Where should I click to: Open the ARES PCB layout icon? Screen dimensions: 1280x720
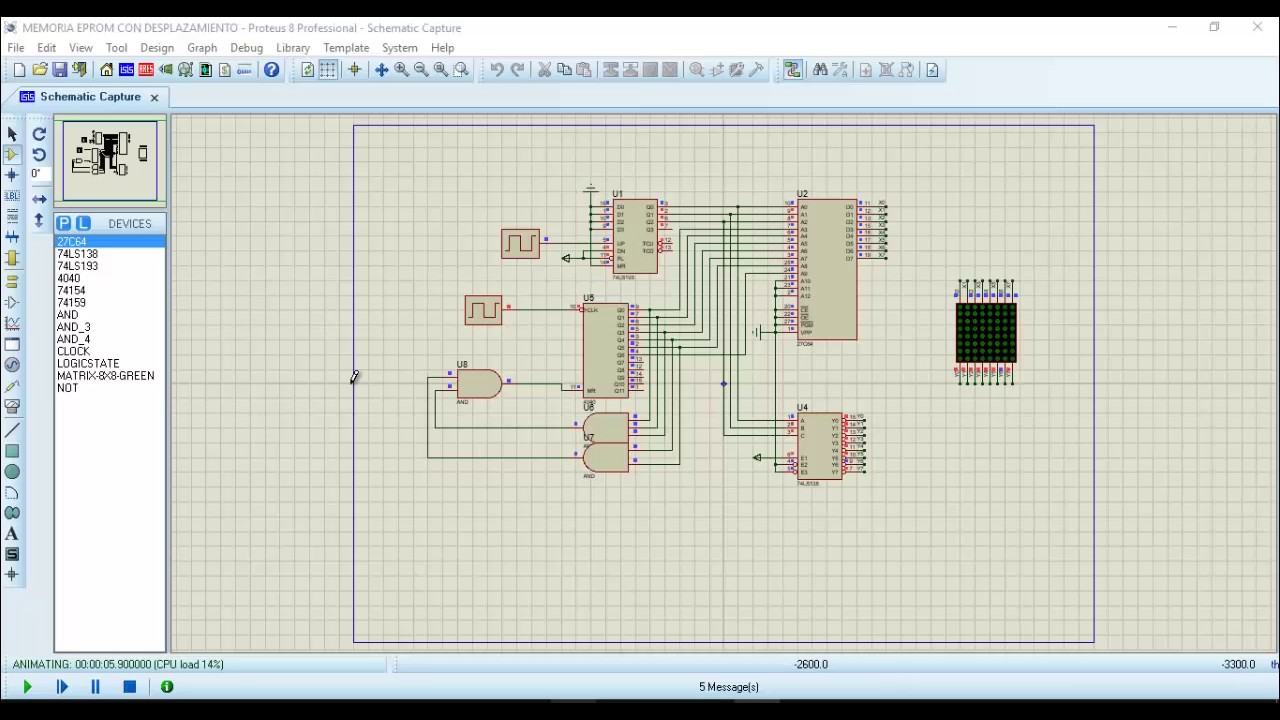(146, 70)
